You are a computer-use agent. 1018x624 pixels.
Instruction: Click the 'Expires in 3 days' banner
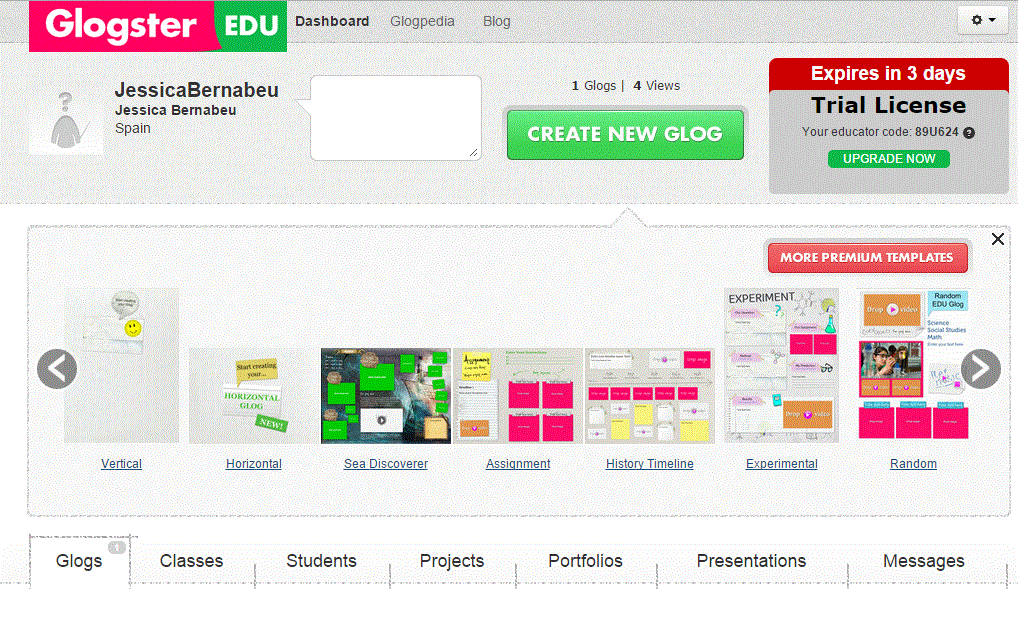click(x=888, y=74)
